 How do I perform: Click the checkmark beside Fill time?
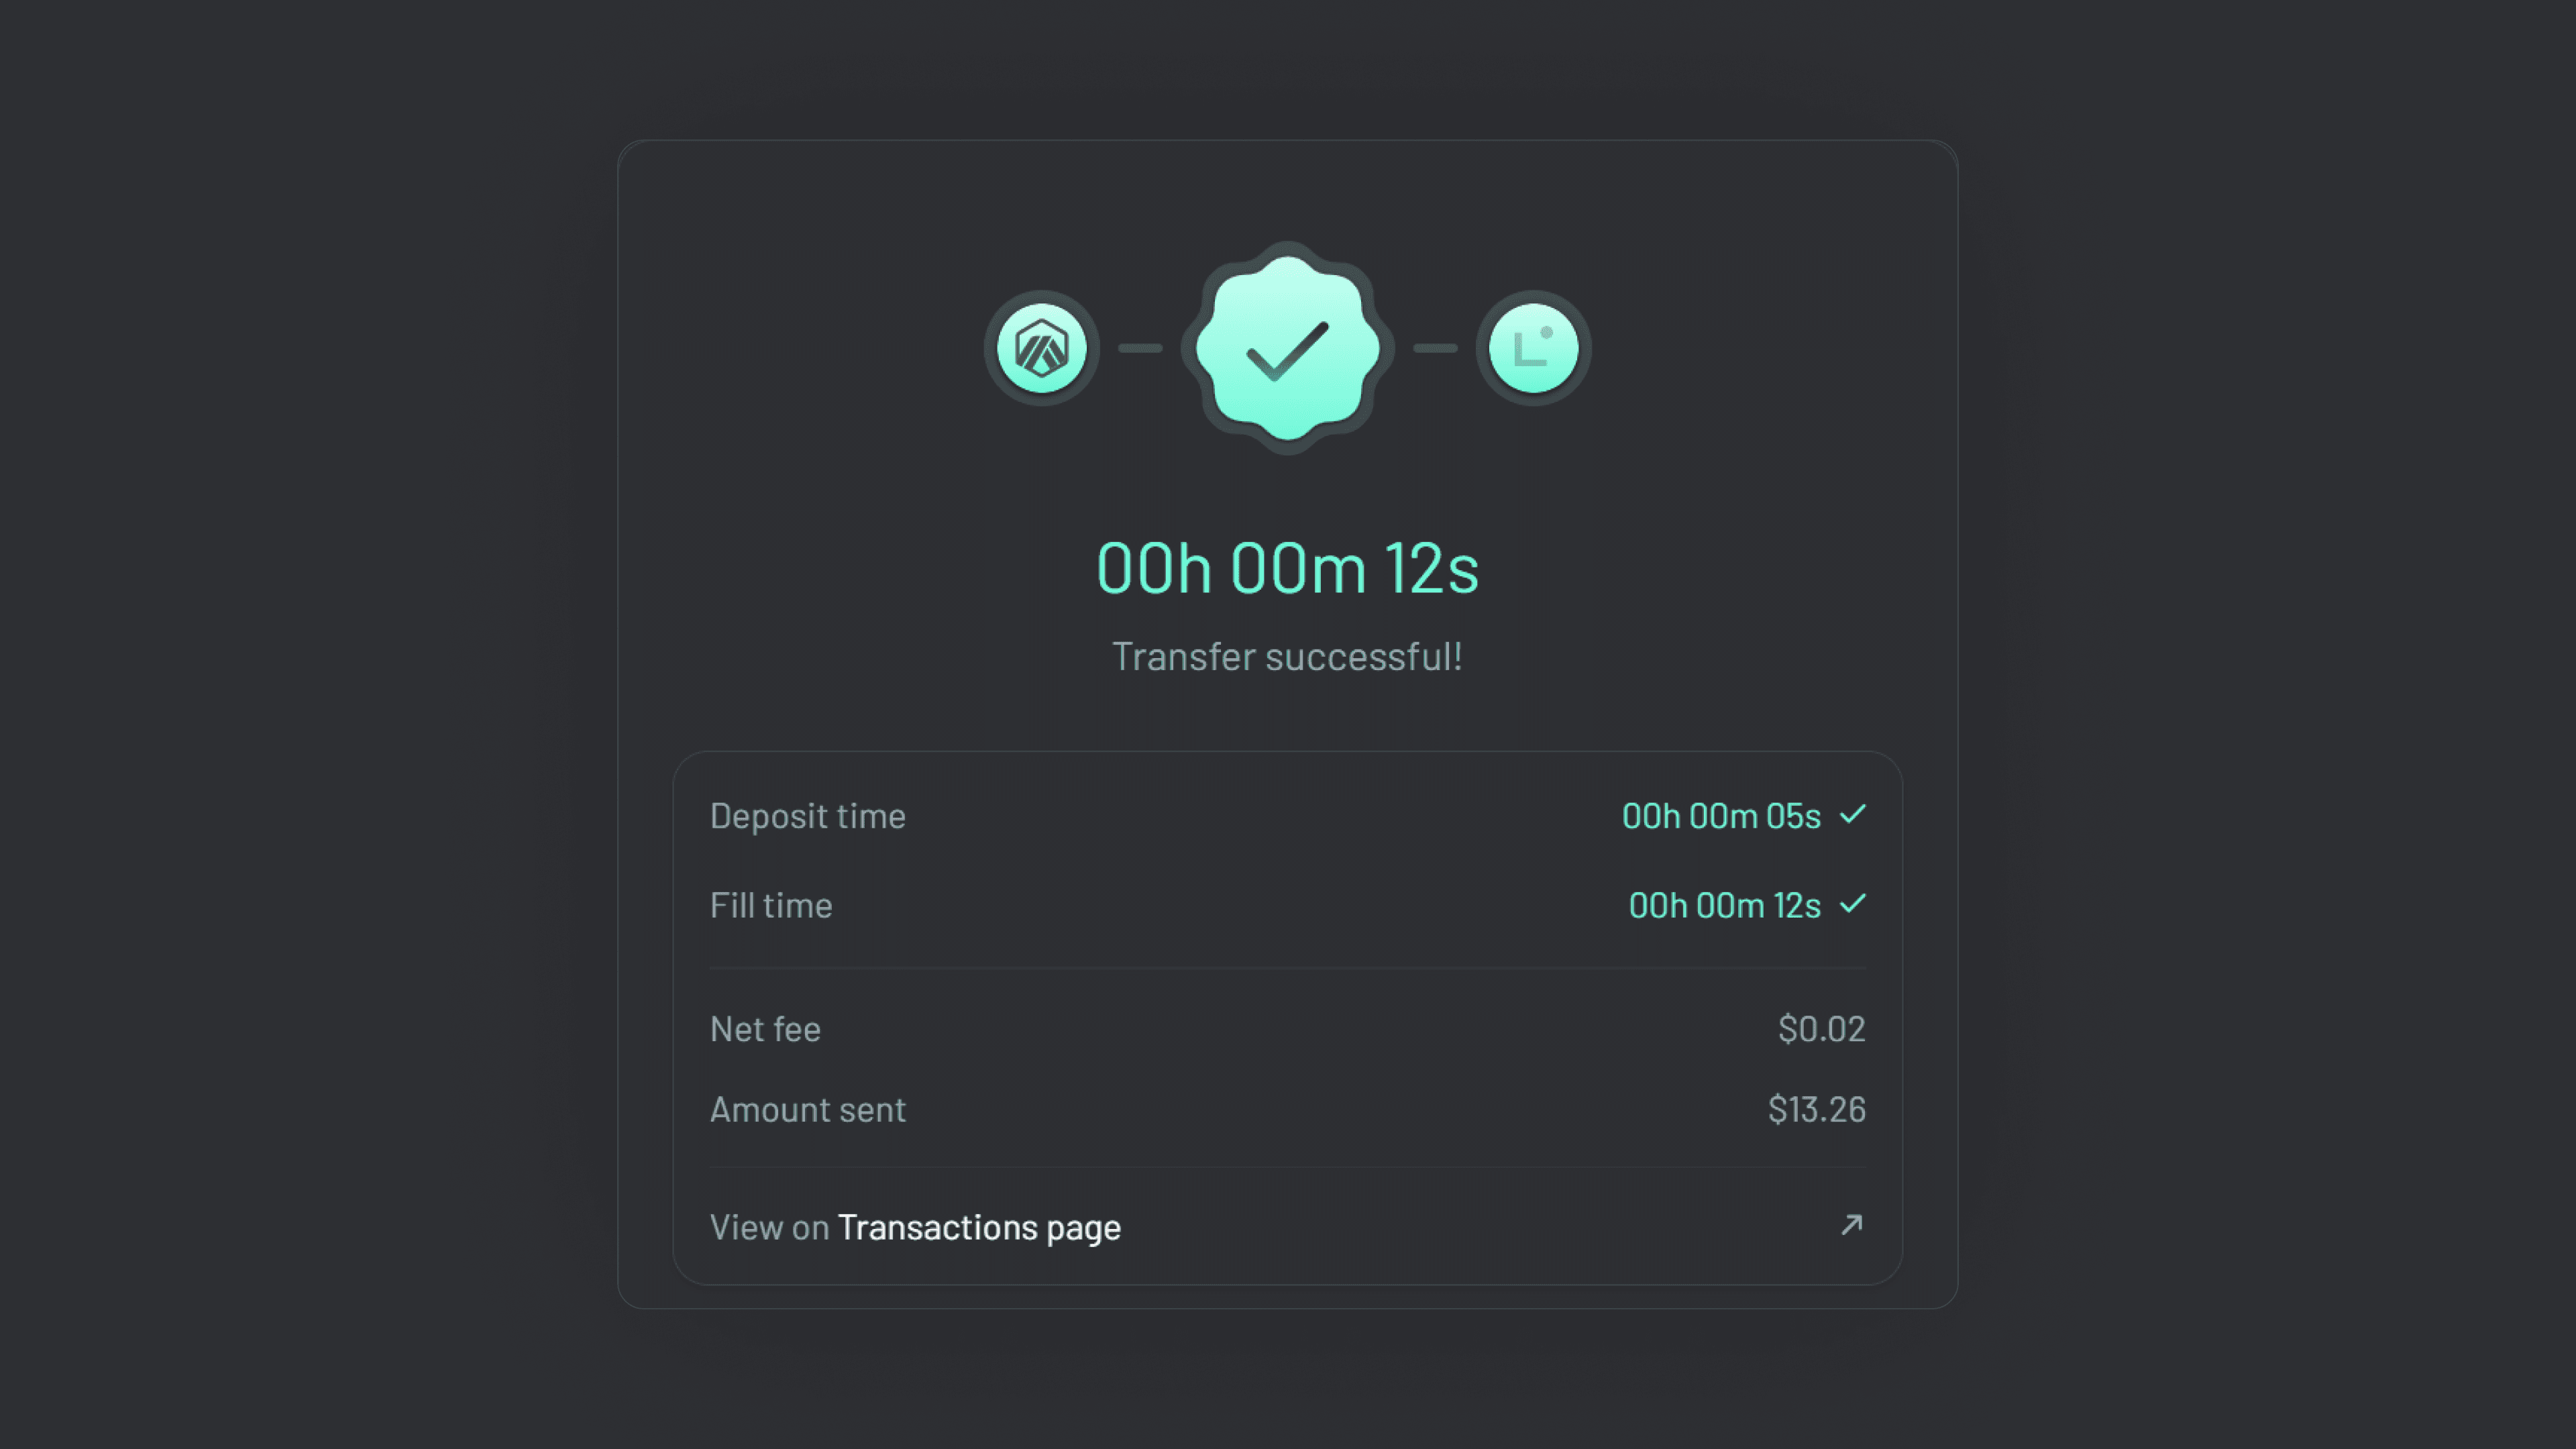pos(1855,904)
